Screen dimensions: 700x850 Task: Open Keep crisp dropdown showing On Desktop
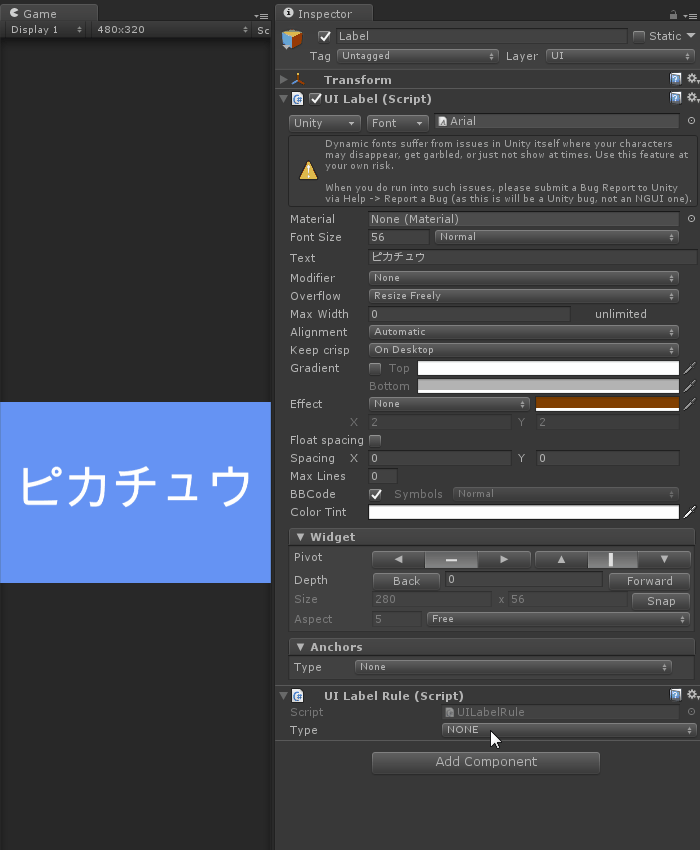pos(523,350)
